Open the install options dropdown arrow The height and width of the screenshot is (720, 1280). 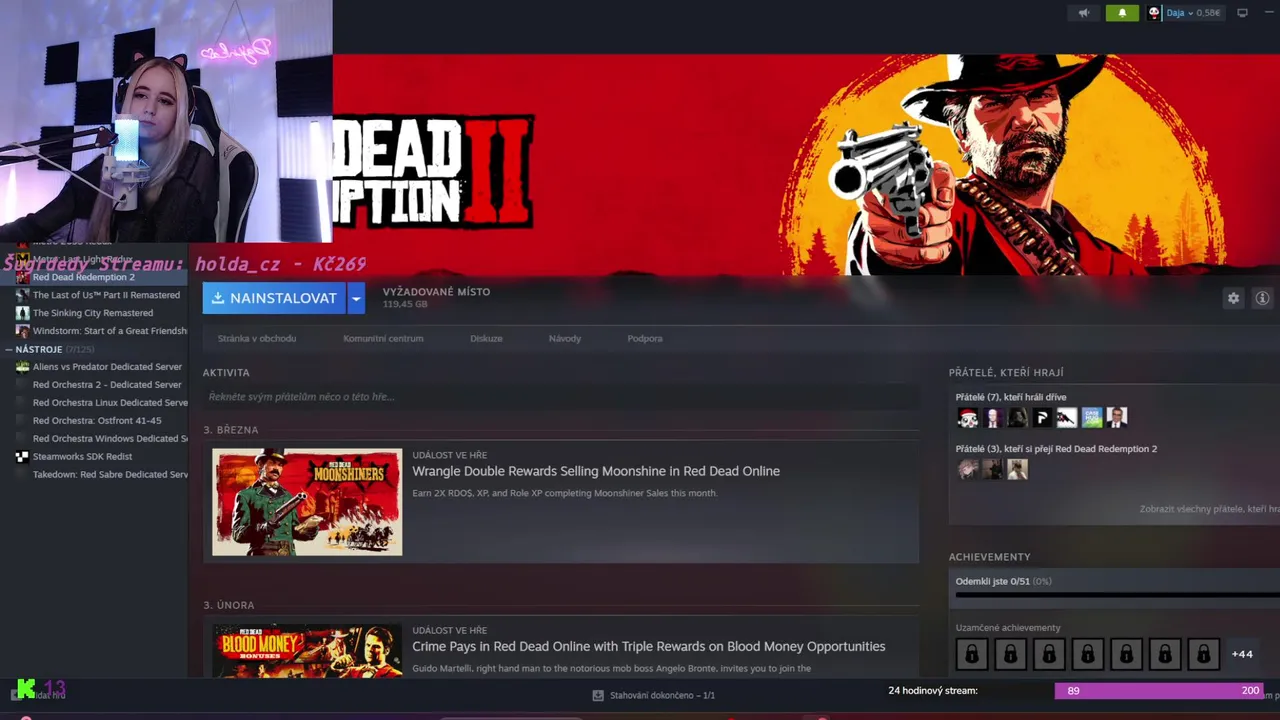coord(356,298)
